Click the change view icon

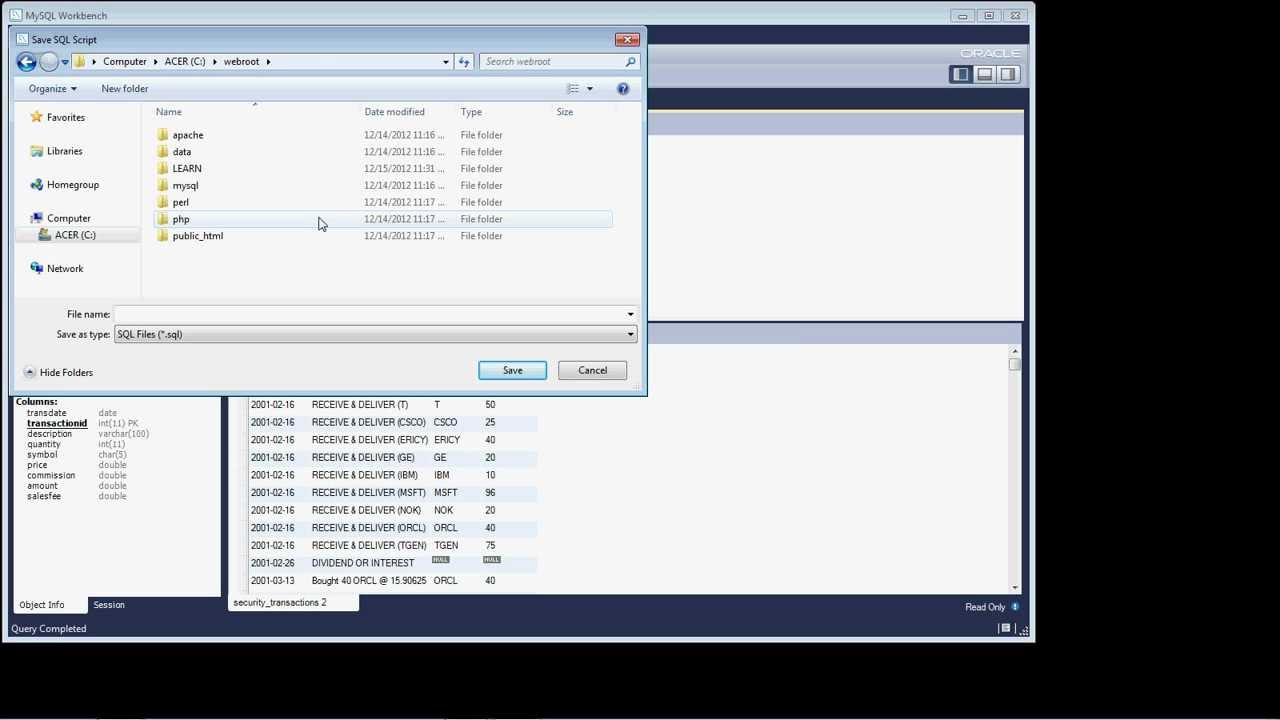point(573,89)
